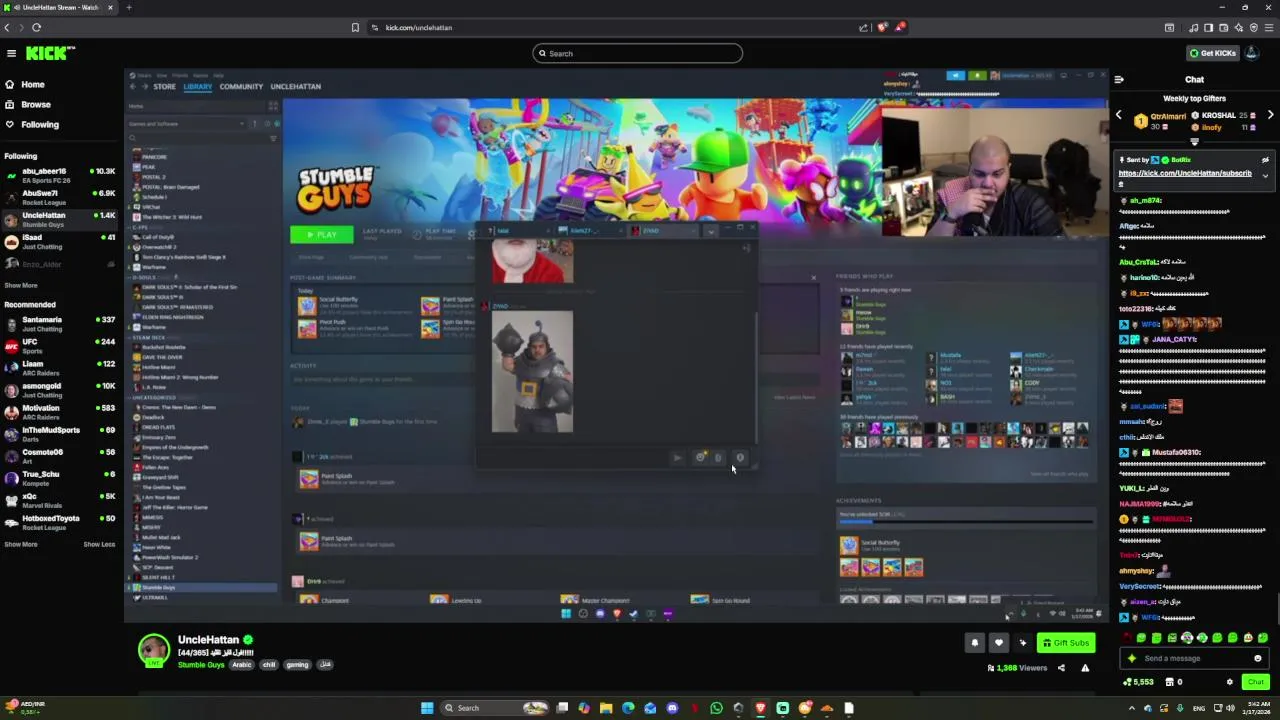The width and height of the screenshot is (1280, 720).
Task: Collapse the Weekly top Gifters panel
Action: tap(1194, 142)
